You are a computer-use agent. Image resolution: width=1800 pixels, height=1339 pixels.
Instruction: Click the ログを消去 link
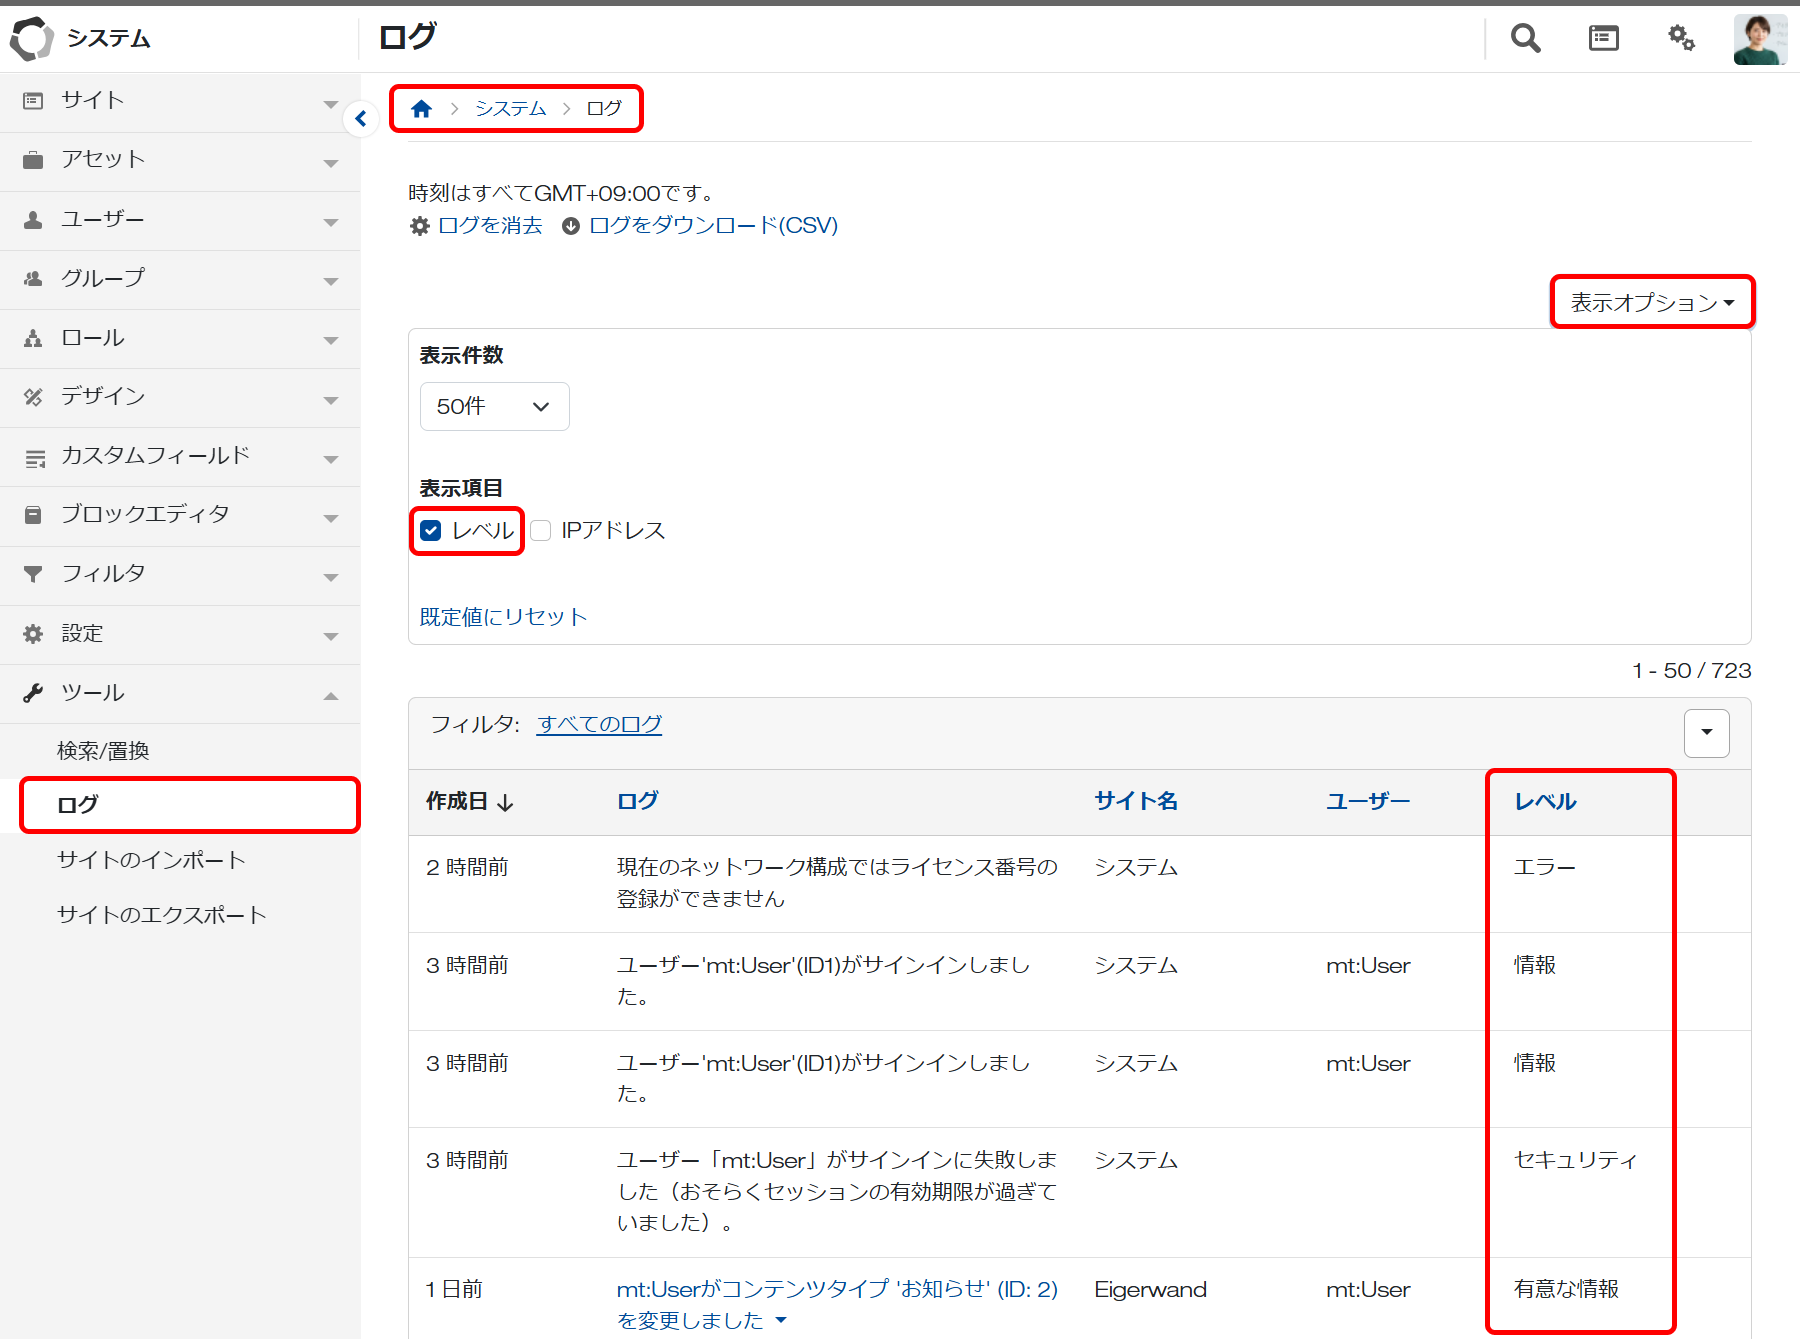click(490, 226)
